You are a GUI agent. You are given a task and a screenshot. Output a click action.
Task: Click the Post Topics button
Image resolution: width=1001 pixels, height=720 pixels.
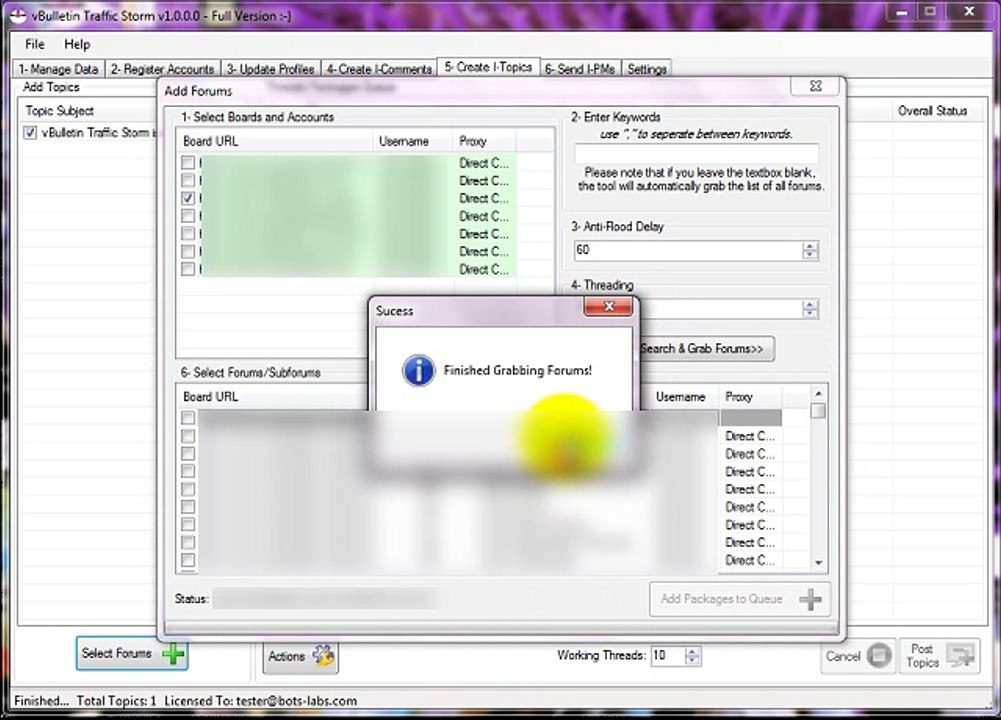point(940,656)
